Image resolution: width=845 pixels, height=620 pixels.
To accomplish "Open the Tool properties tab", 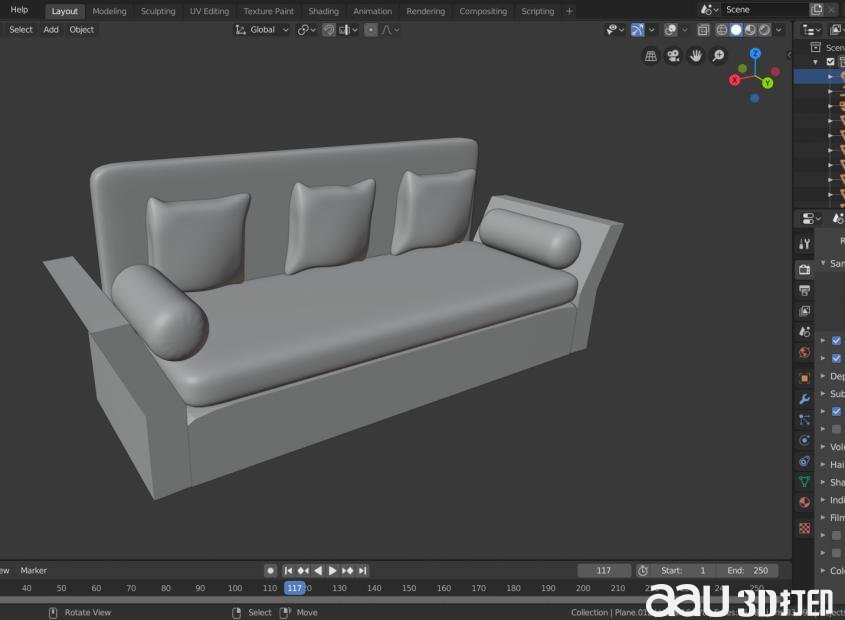I will [804, 244].
